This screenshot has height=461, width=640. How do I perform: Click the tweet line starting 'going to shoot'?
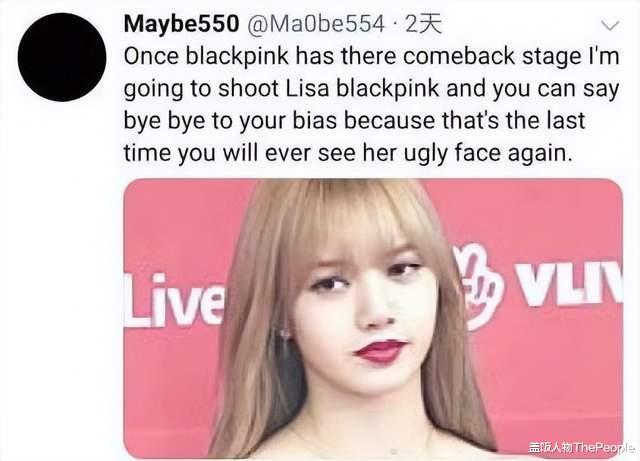pos(371,89)
